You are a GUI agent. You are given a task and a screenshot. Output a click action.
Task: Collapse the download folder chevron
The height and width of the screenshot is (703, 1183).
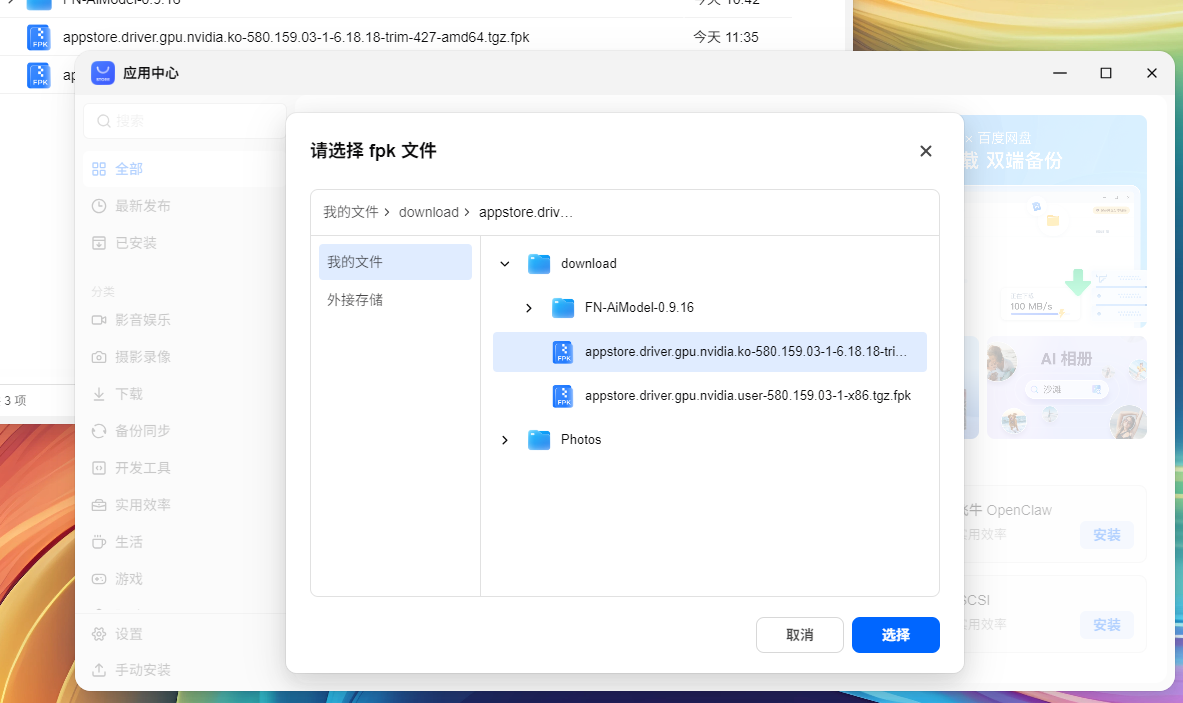click(505, 263)
